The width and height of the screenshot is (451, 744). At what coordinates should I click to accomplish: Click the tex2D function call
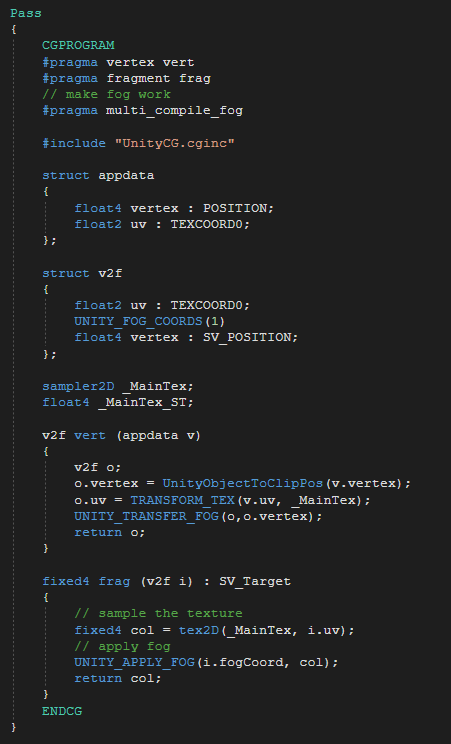[199, 630]
